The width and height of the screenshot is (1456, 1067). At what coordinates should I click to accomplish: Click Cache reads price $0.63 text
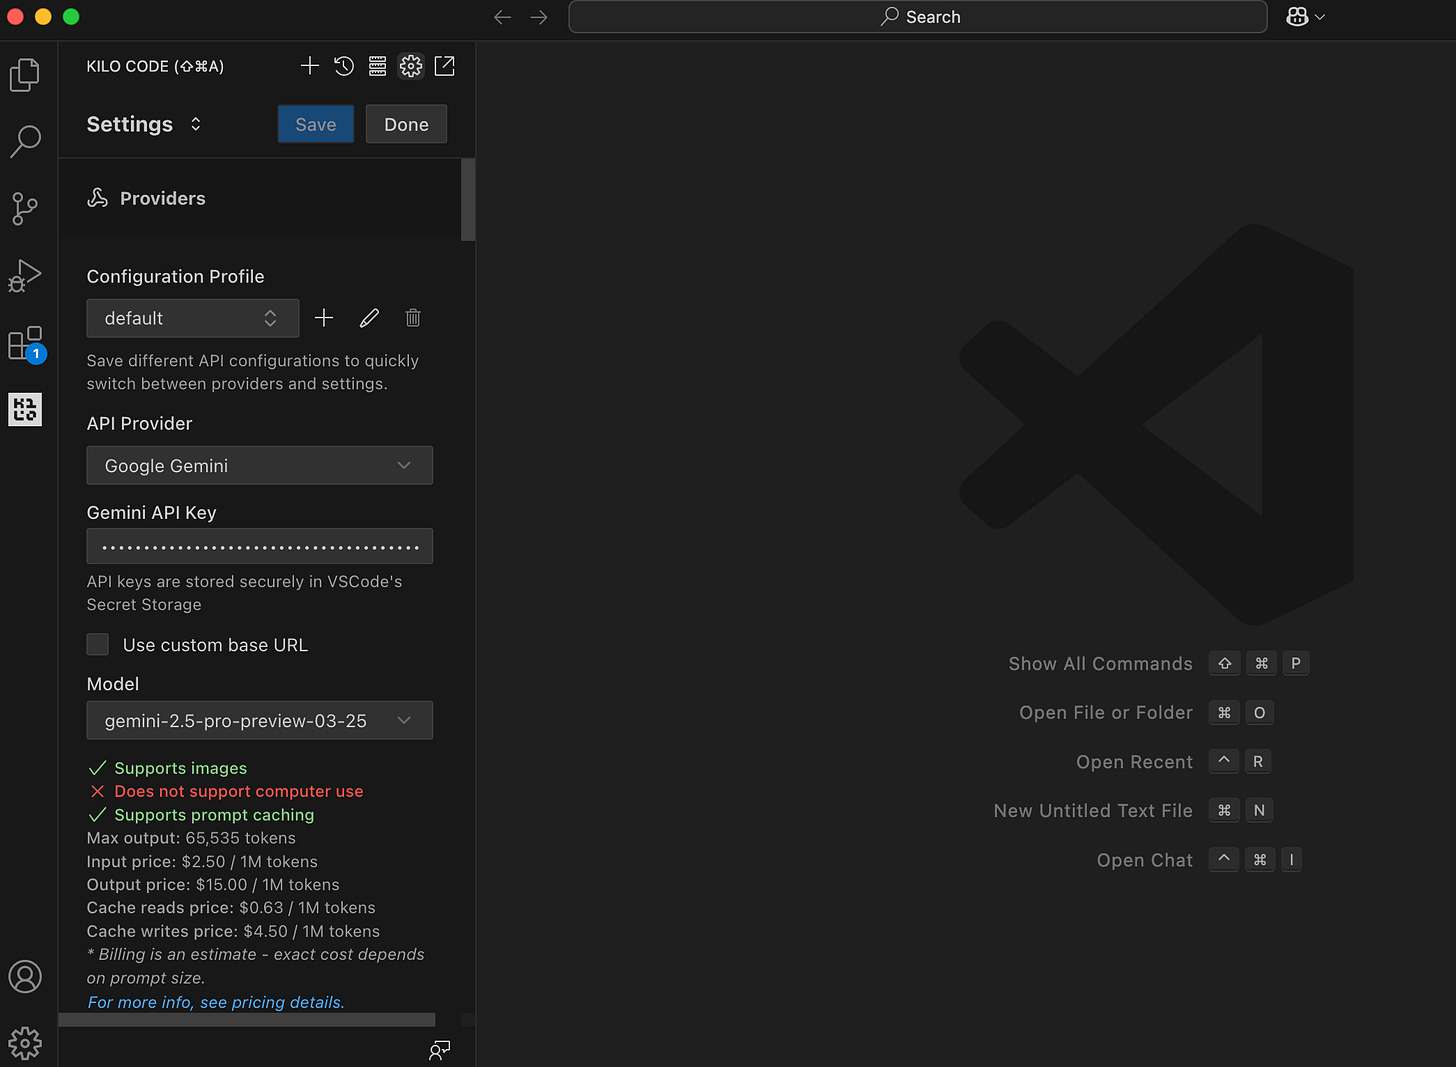[231, 908]
